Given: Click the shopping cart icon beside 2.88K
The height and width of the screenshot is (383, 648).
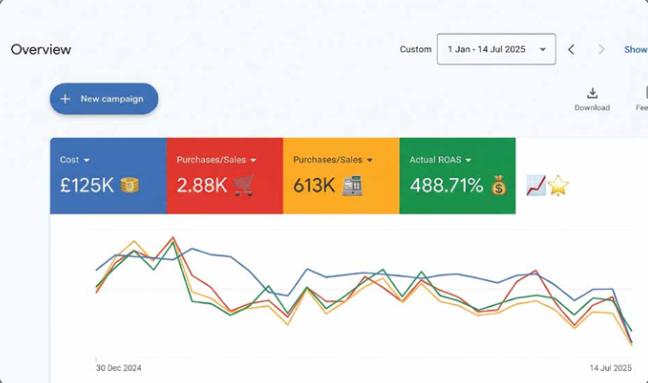Looking at the screenshot, I should [x=244, y=185].
